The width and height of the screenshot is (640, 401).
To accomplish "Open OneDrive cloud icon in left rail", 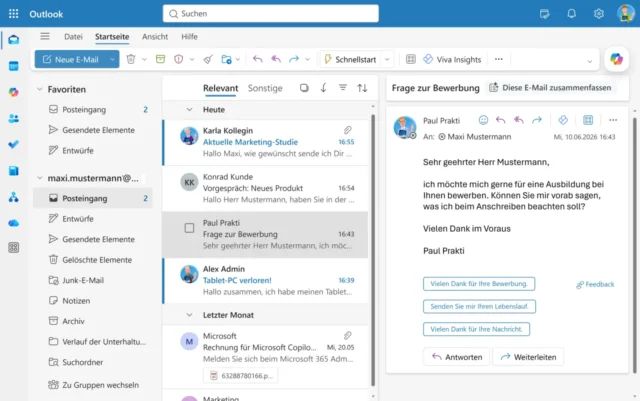I will pyautogui.click(x=13, y=223).
